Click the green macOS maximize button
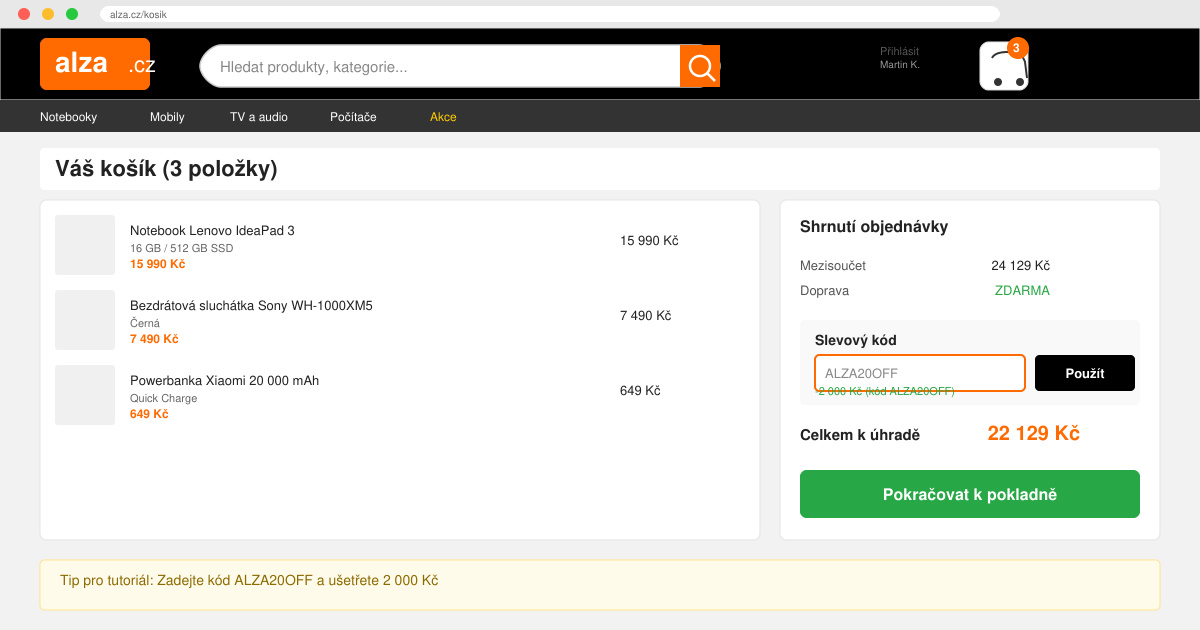This screenshot has width=1200, height=630. pos(72,14)
